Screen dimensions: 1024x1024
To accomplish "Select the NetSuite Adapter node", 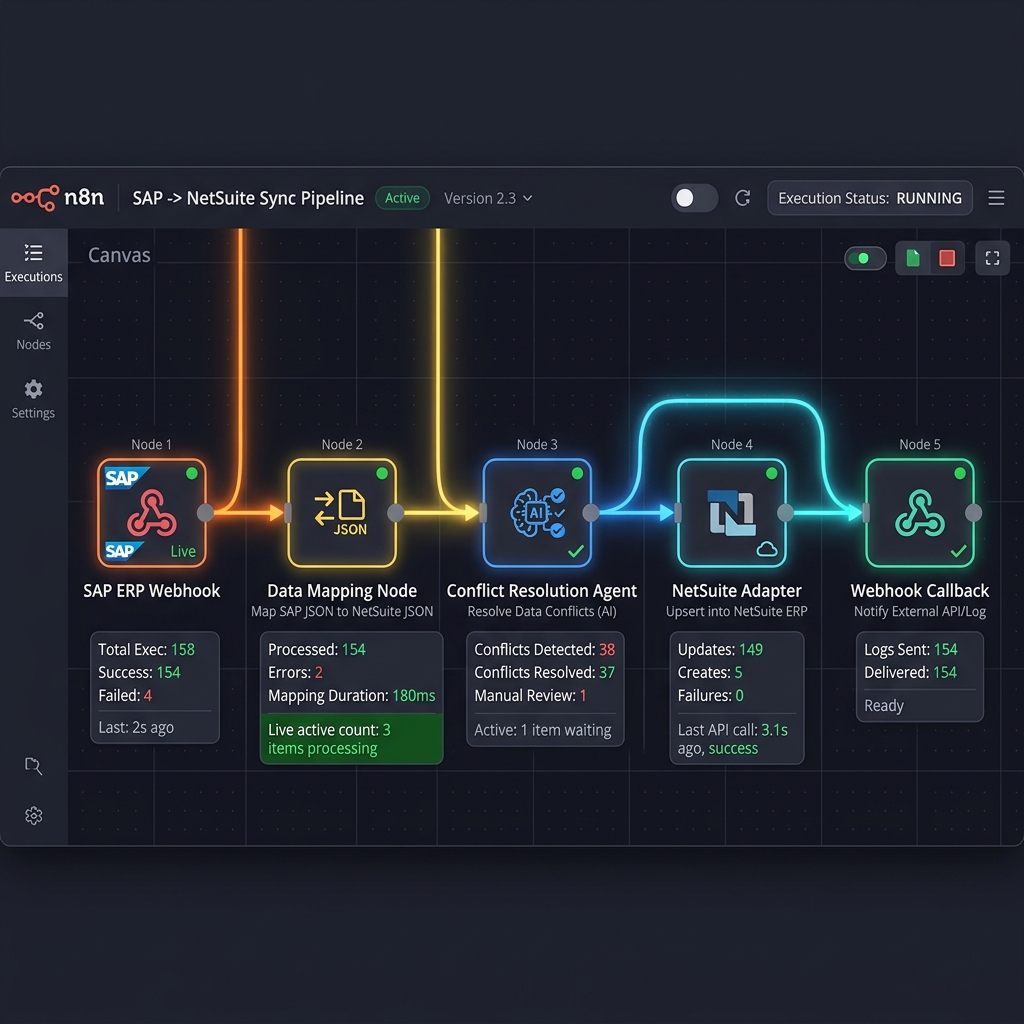I will click(x=731, y=513).
